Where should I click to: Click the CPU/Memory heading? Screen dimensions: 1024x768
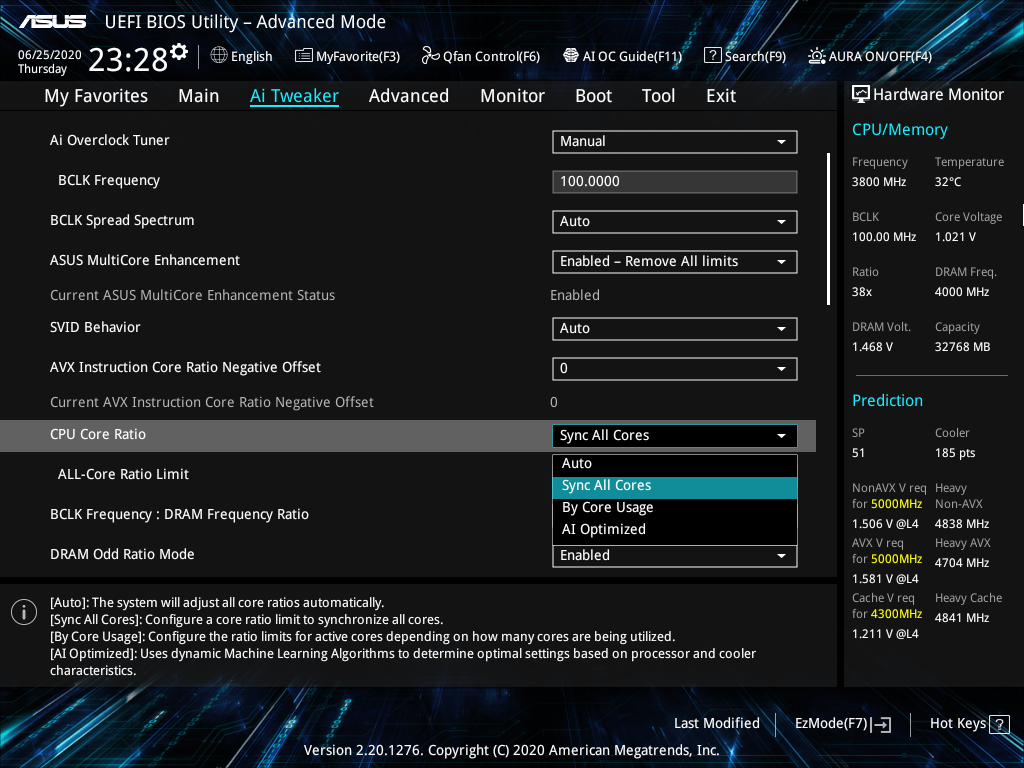click(899, 129)
